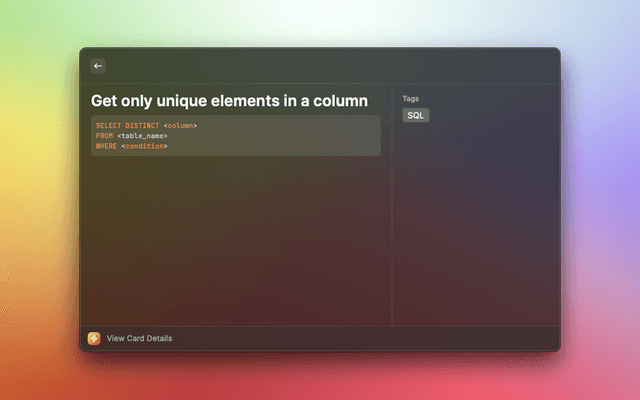Click the word 'column' in the title
The width and height of the screenshot is (640, 400).
339,101
